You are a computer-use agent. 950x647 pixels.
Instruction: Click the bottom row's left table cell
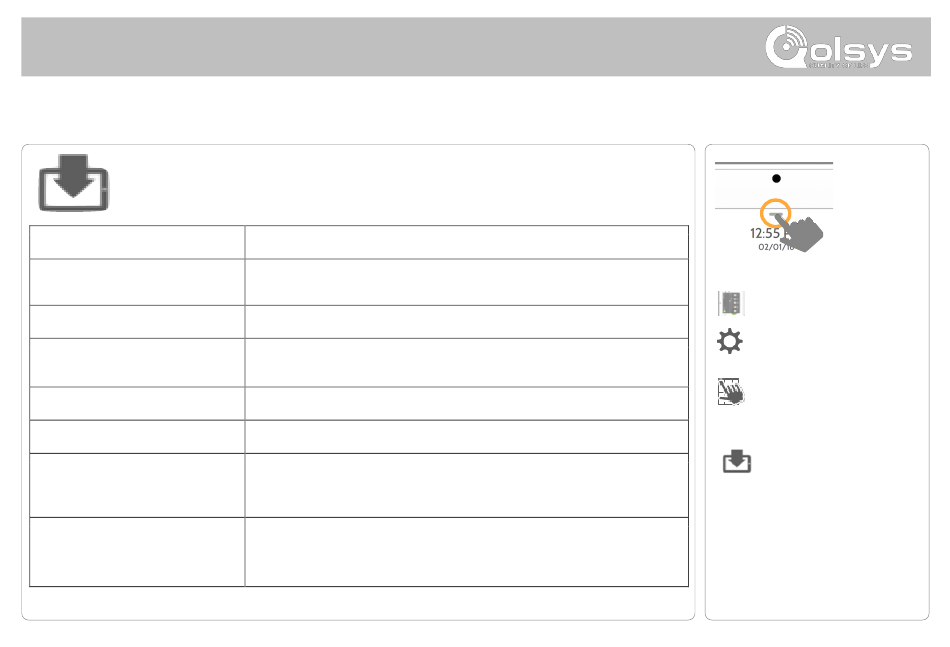(x=137, y=552)
